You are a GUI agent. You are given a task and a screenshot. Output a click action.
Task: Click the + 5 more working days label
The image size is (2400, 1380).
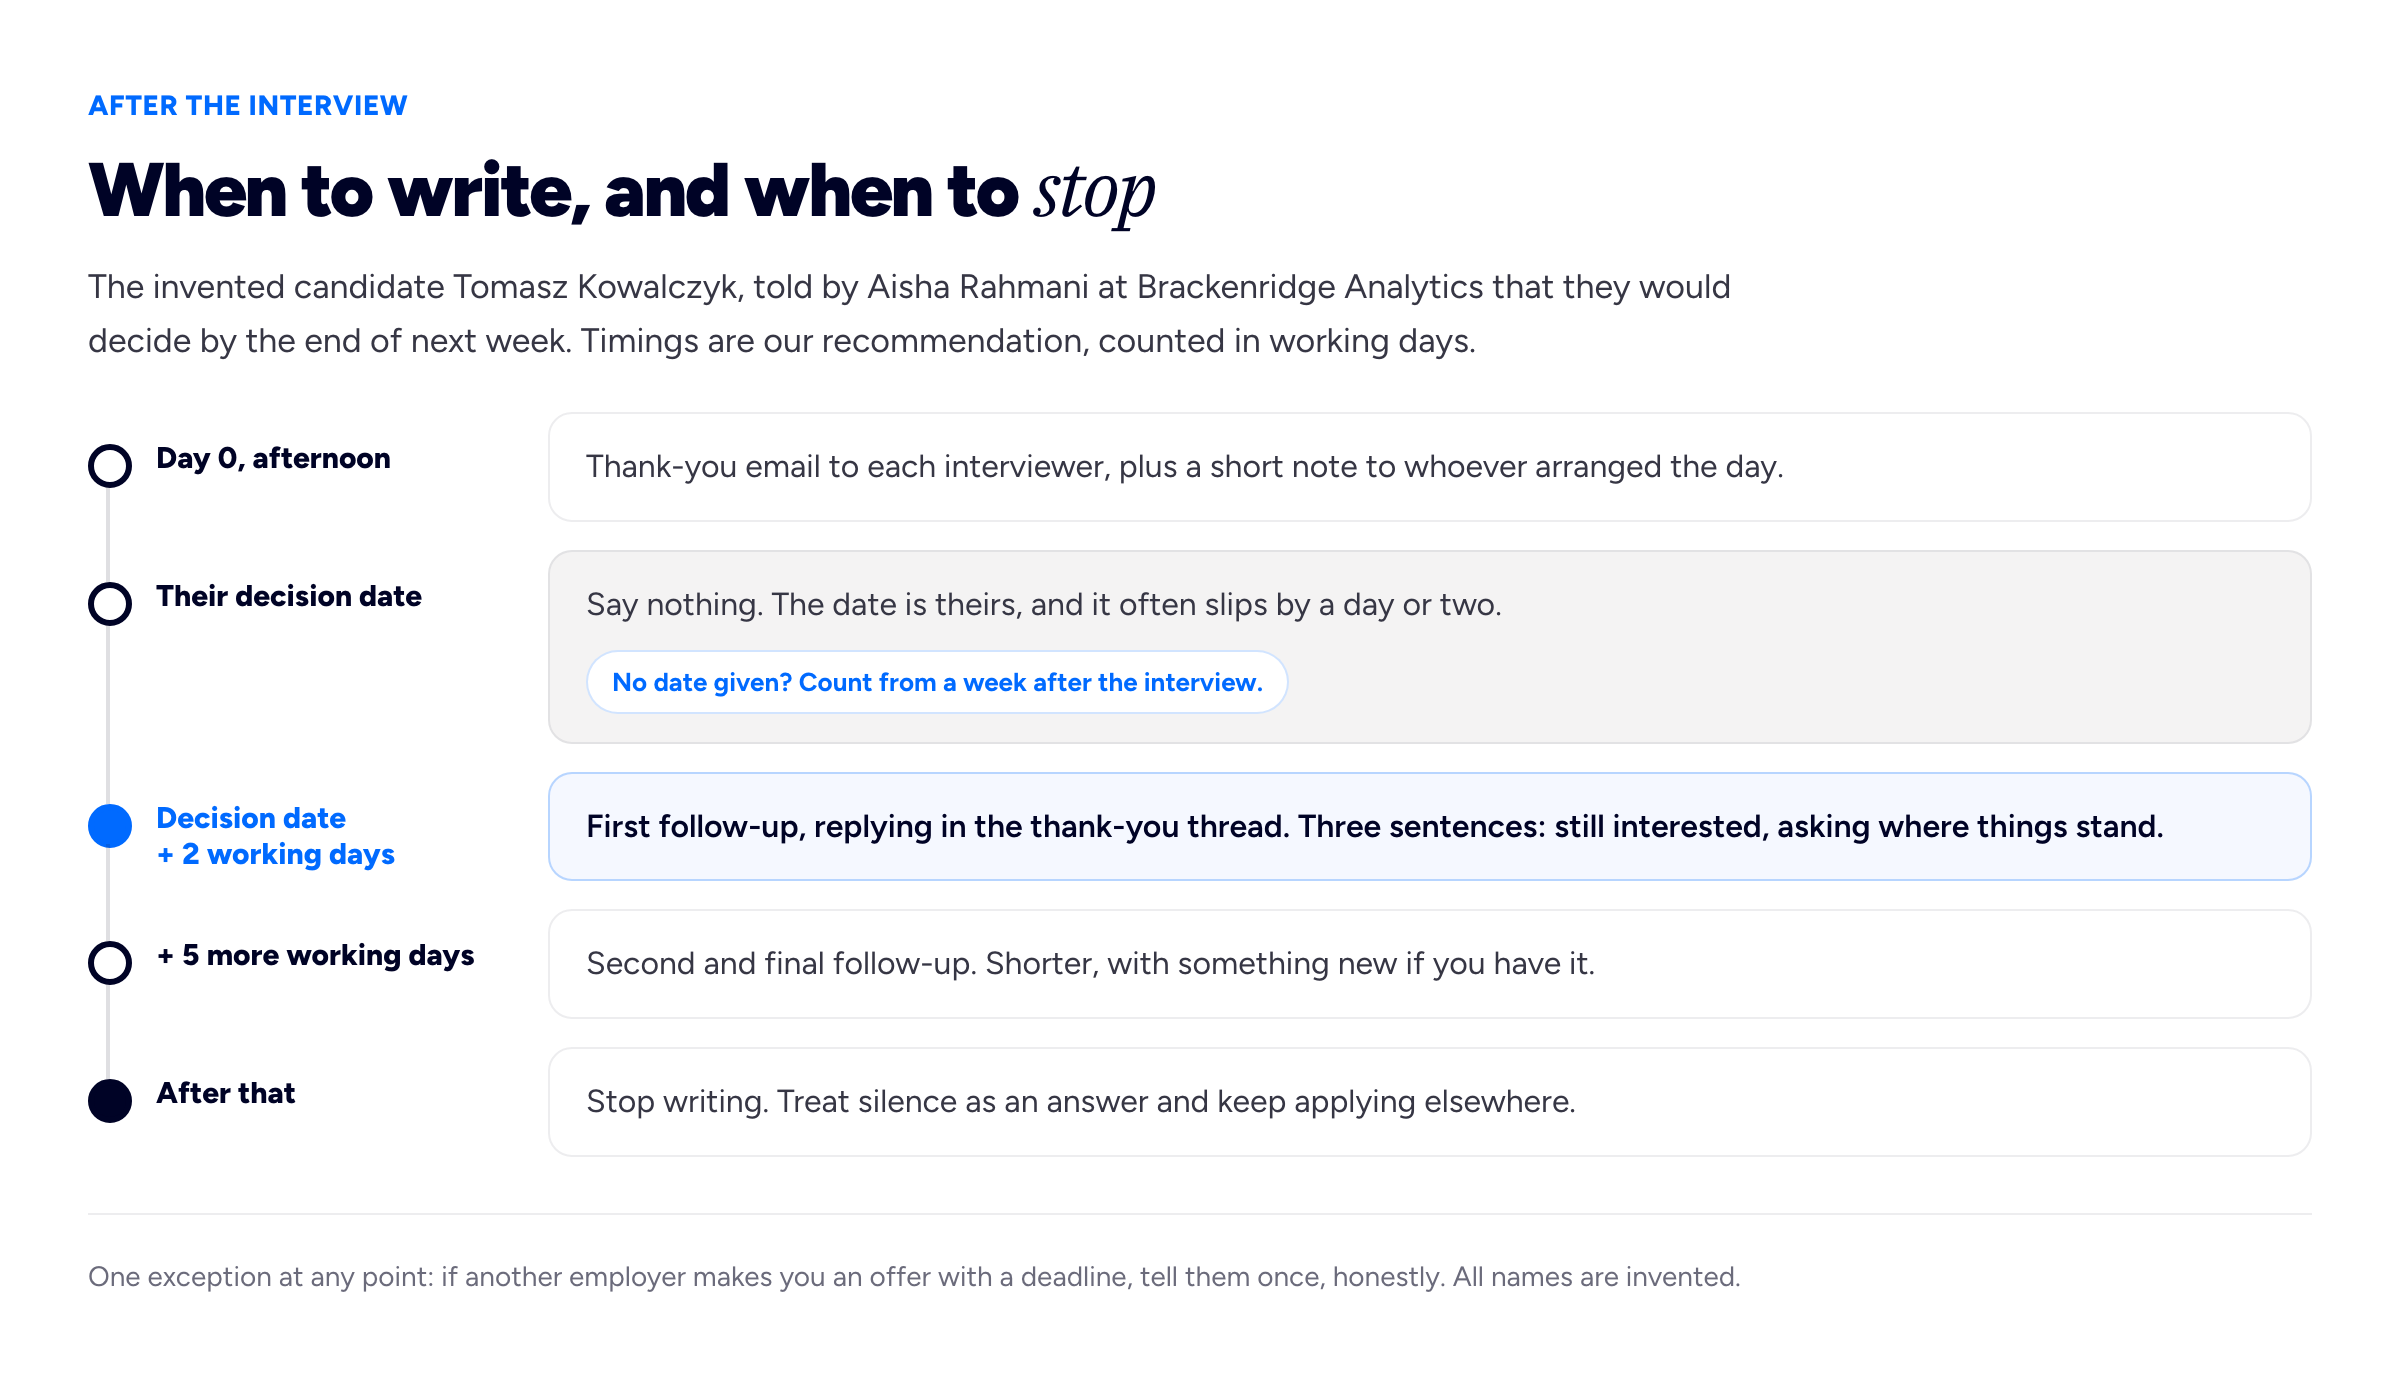[x=315, y=955]
